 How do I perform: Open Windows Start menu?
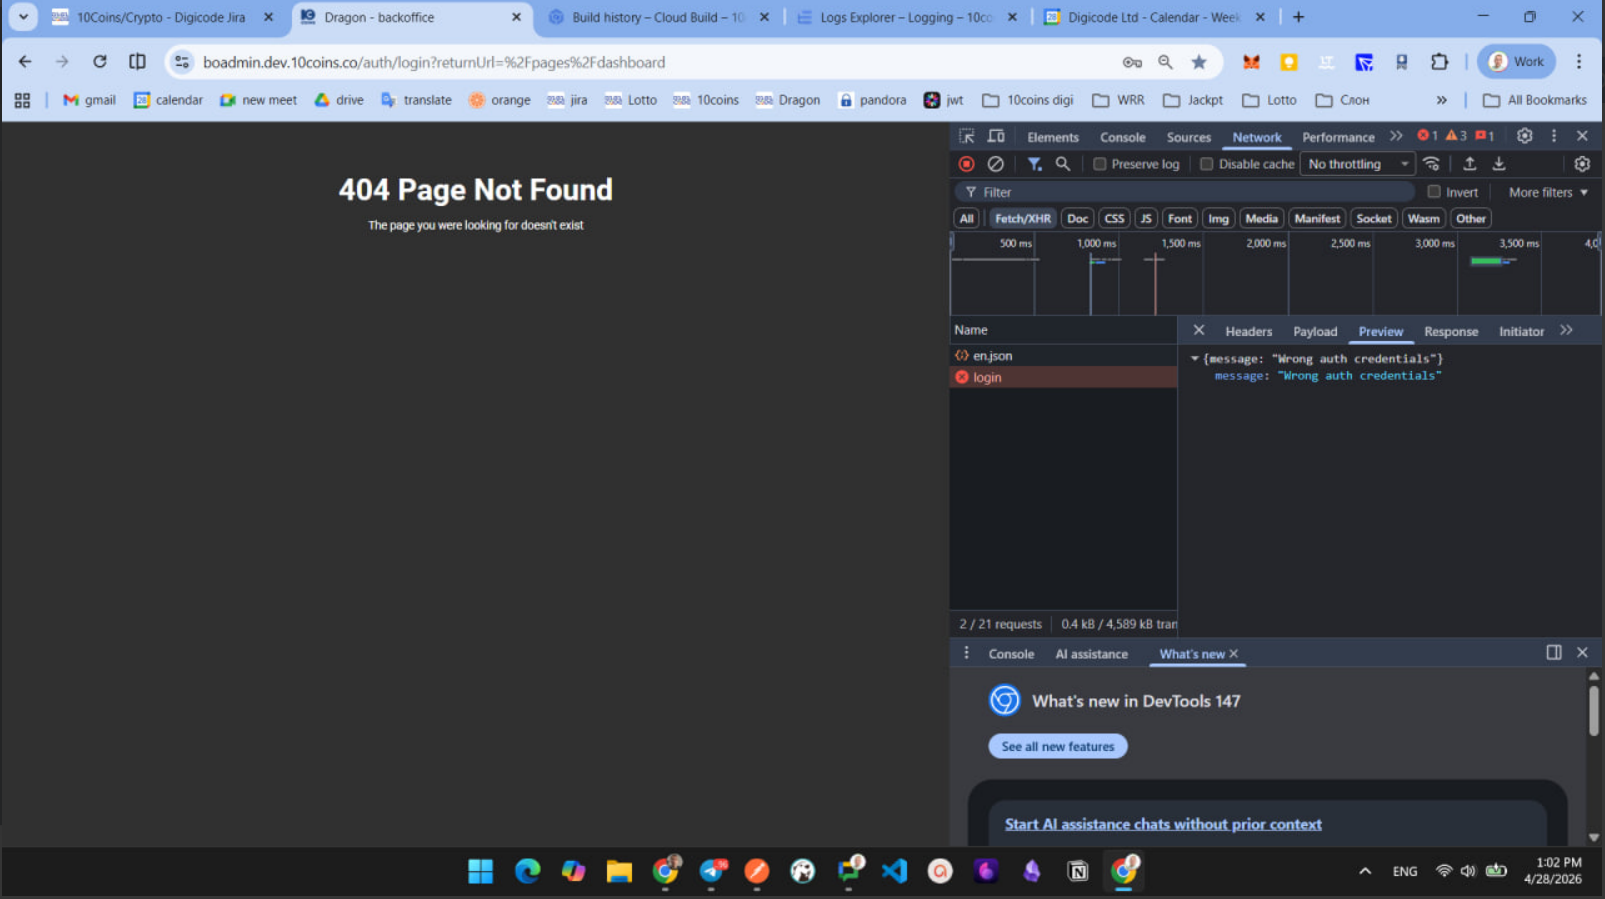coord(481,871)
